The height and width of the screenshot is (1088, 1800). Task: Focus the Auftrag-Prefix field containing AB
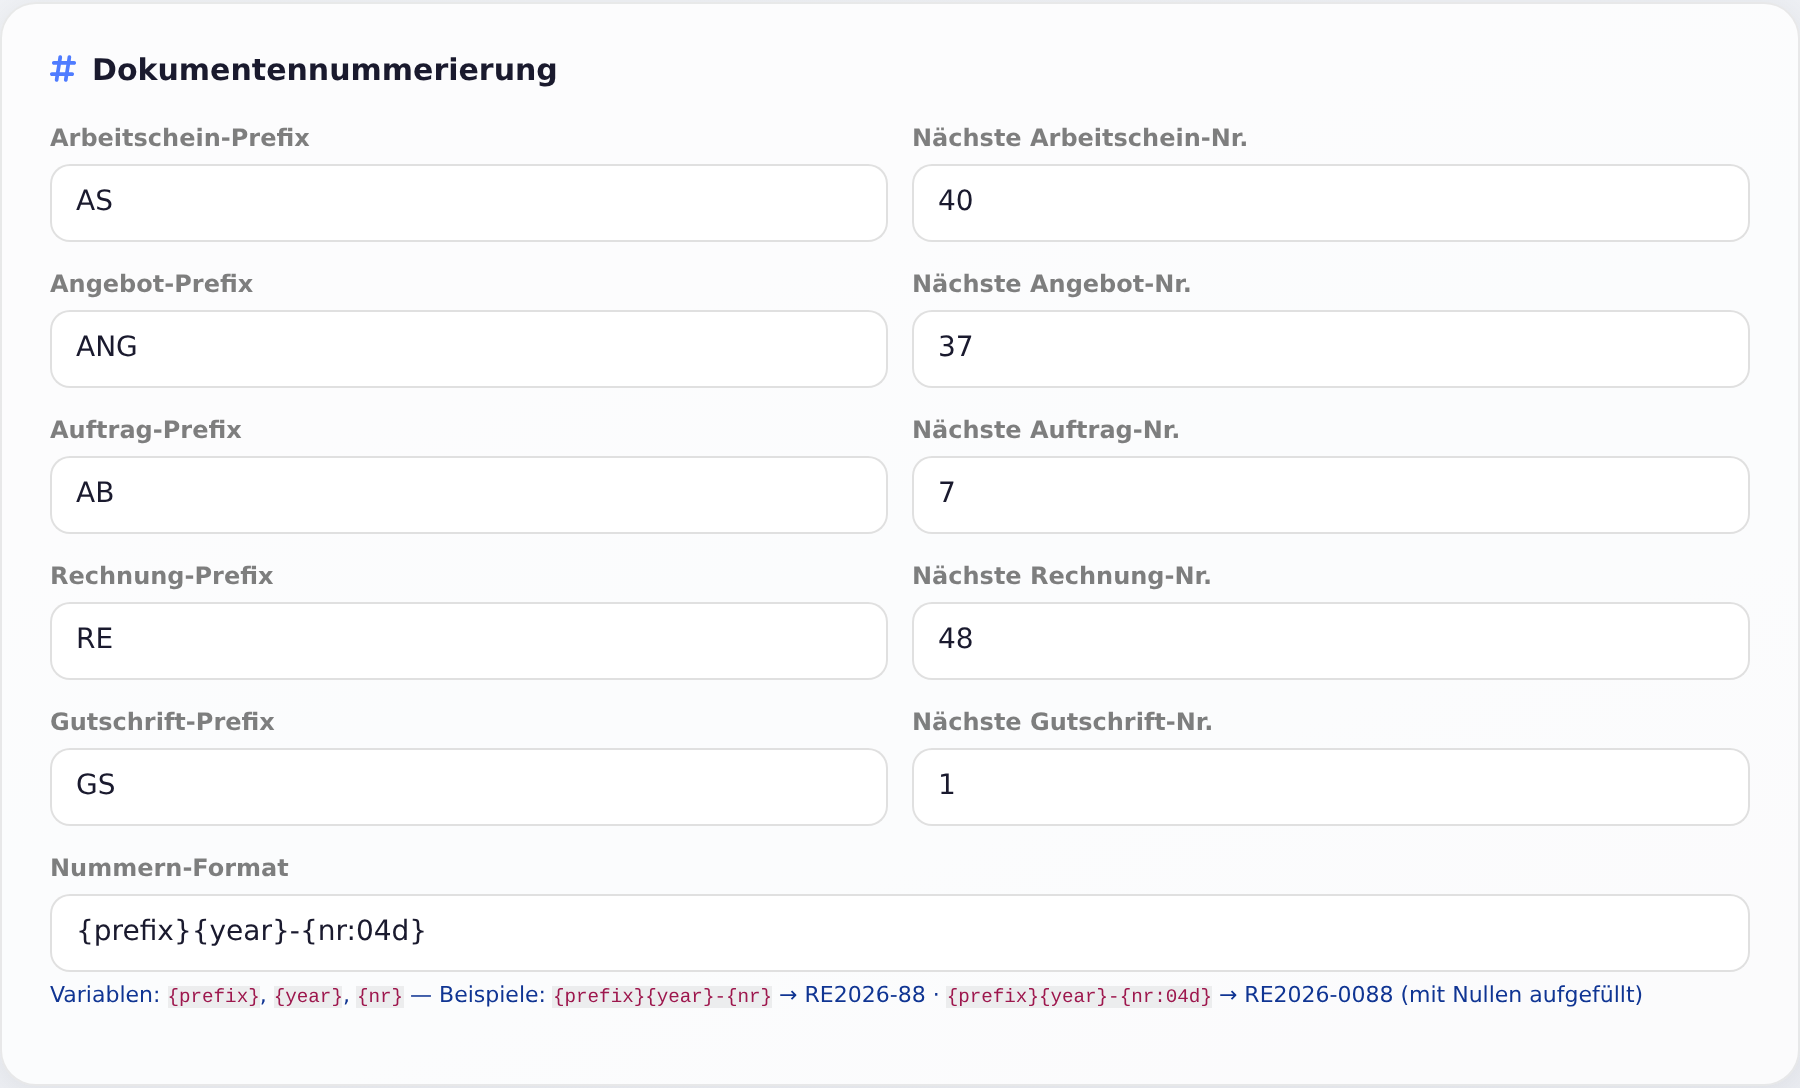[x=469, y=495]
